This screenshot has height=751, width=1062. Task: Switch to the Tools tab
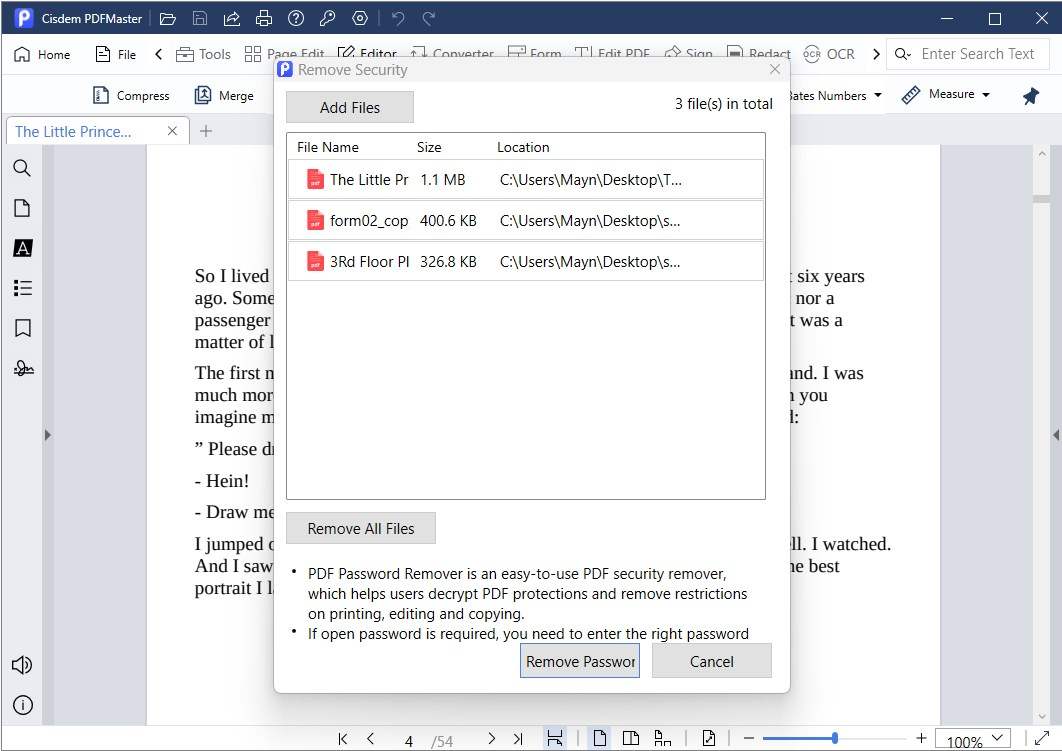(x=203, y=54)
